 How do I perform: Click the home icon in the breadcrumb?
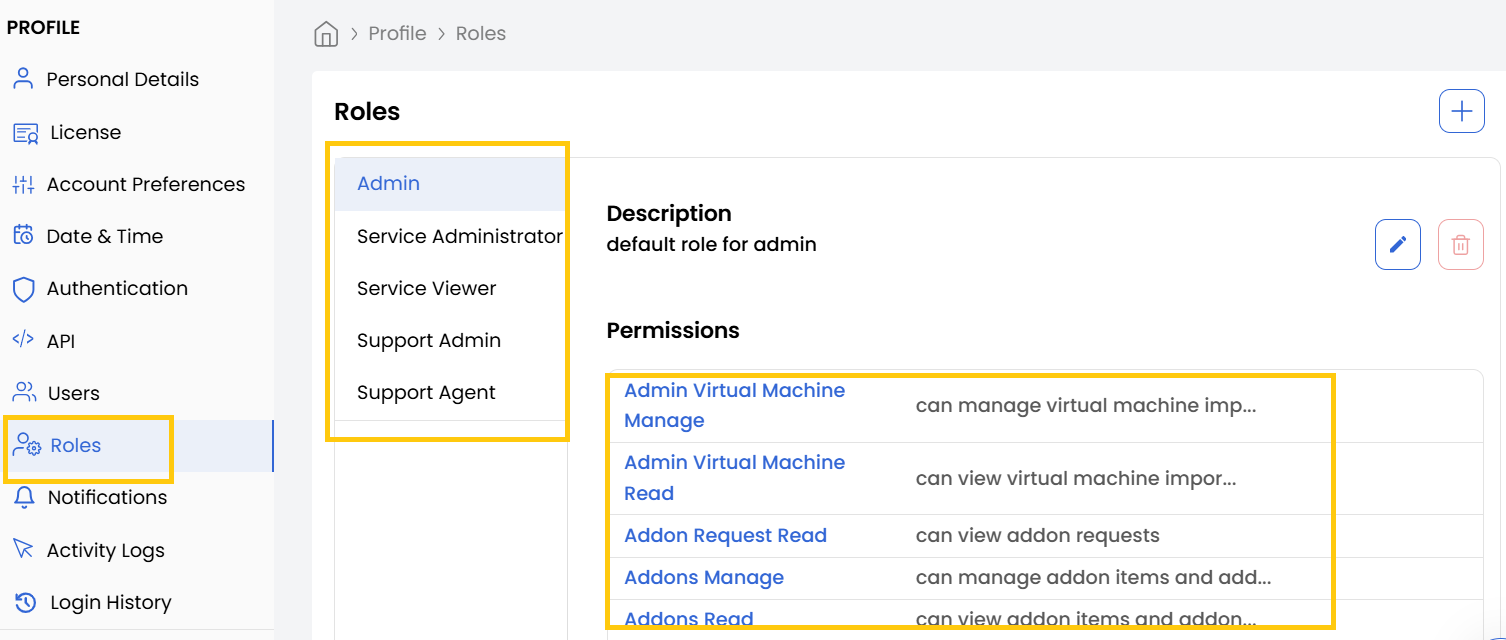point(326,33)
